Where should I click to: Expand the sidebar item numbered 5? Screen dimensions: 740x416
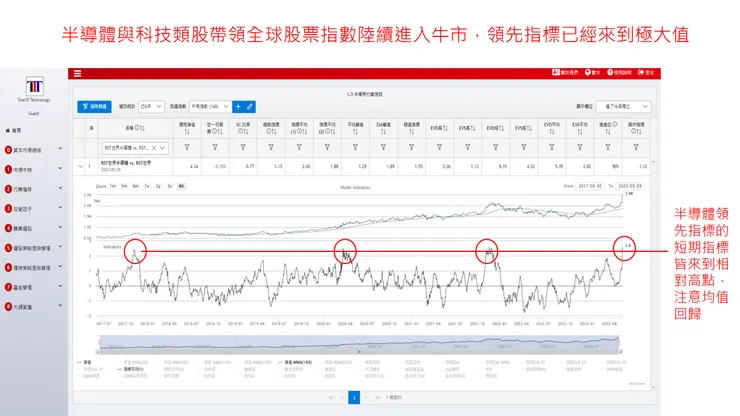pyautogui.click(x=60, y=246)
